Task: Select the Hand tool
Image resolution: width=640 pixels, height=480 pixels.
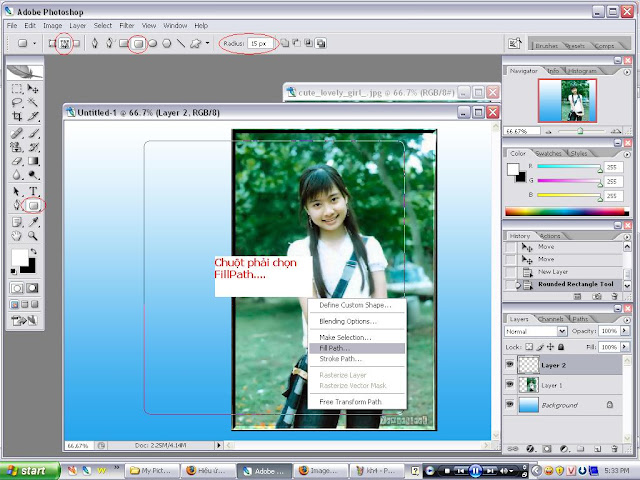Action: point(17,236)
